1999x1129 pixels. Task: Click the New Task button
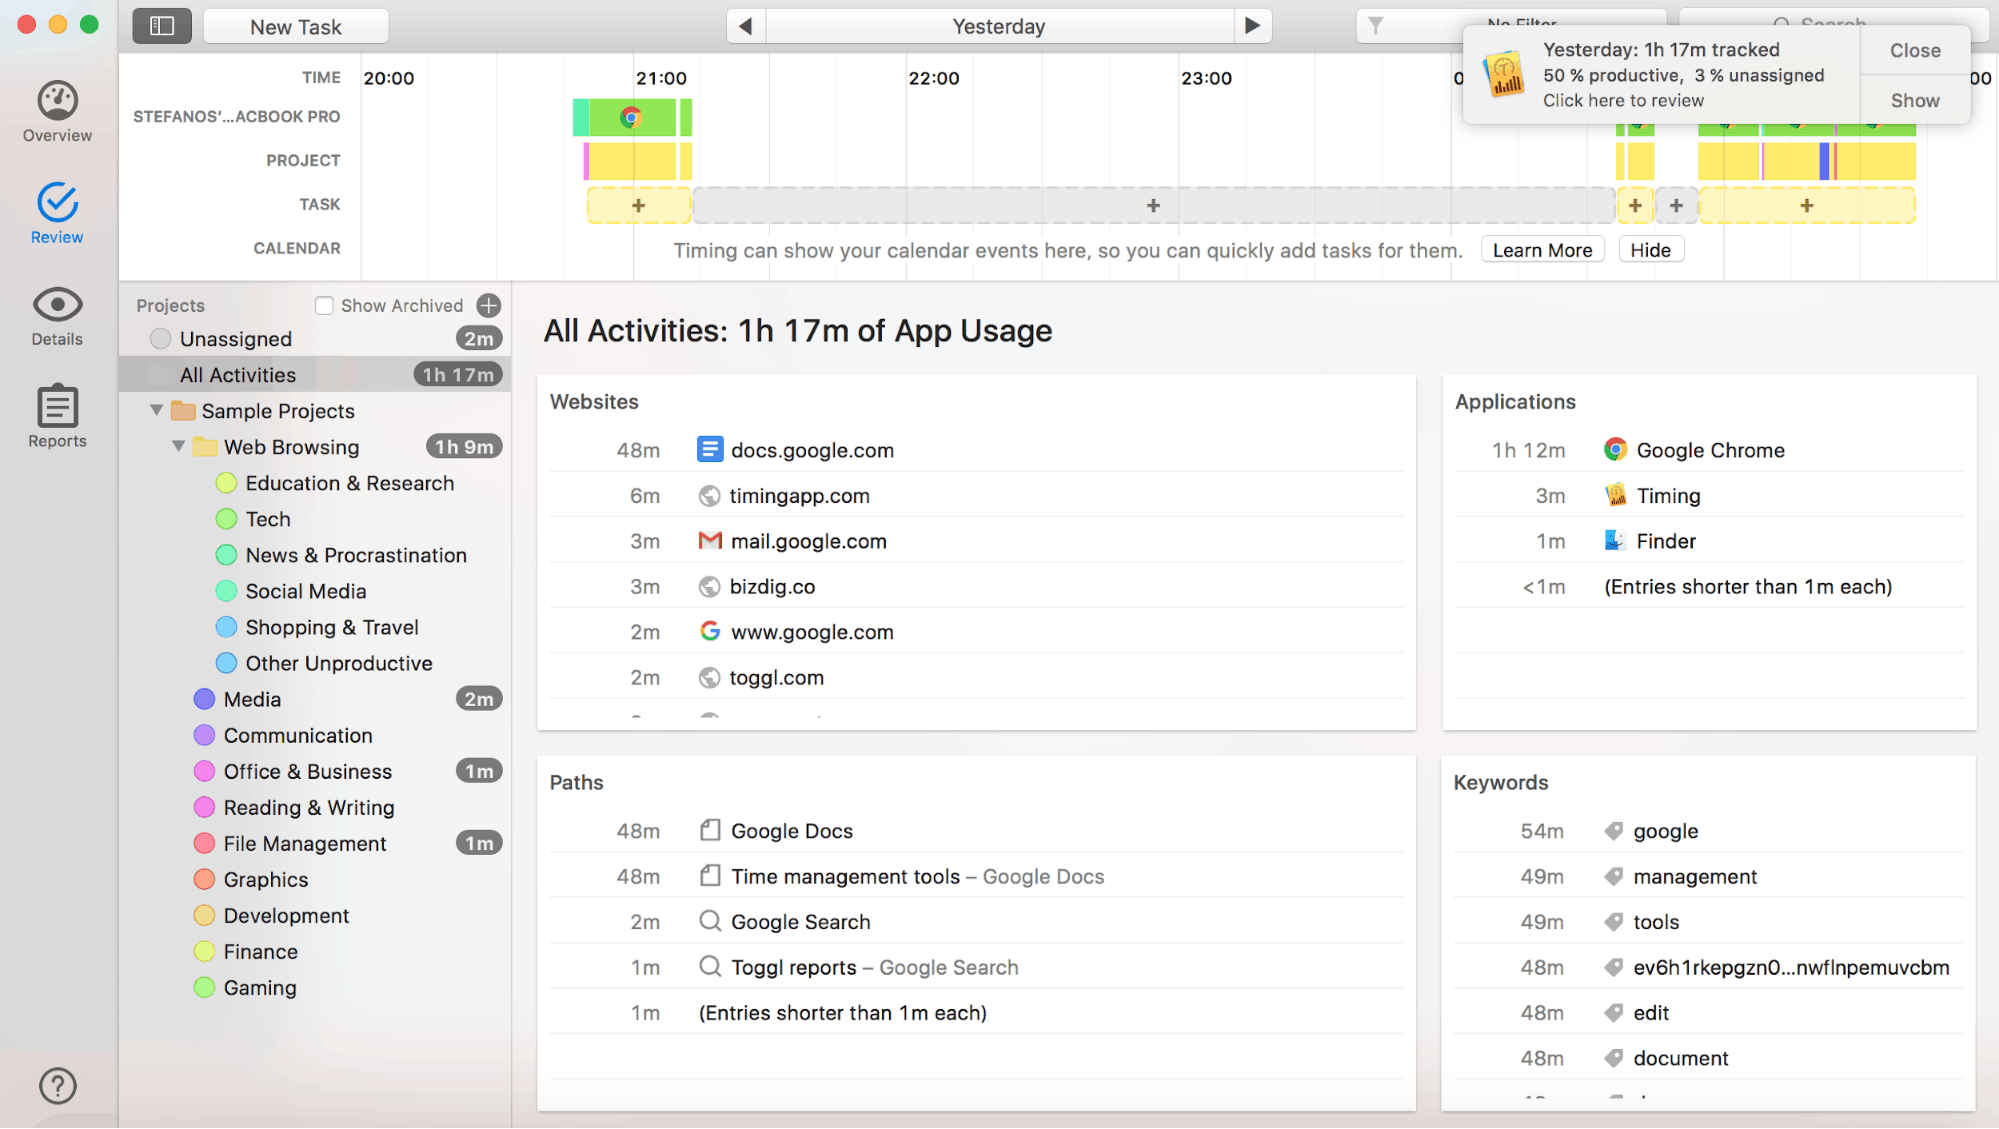(296, 26)
